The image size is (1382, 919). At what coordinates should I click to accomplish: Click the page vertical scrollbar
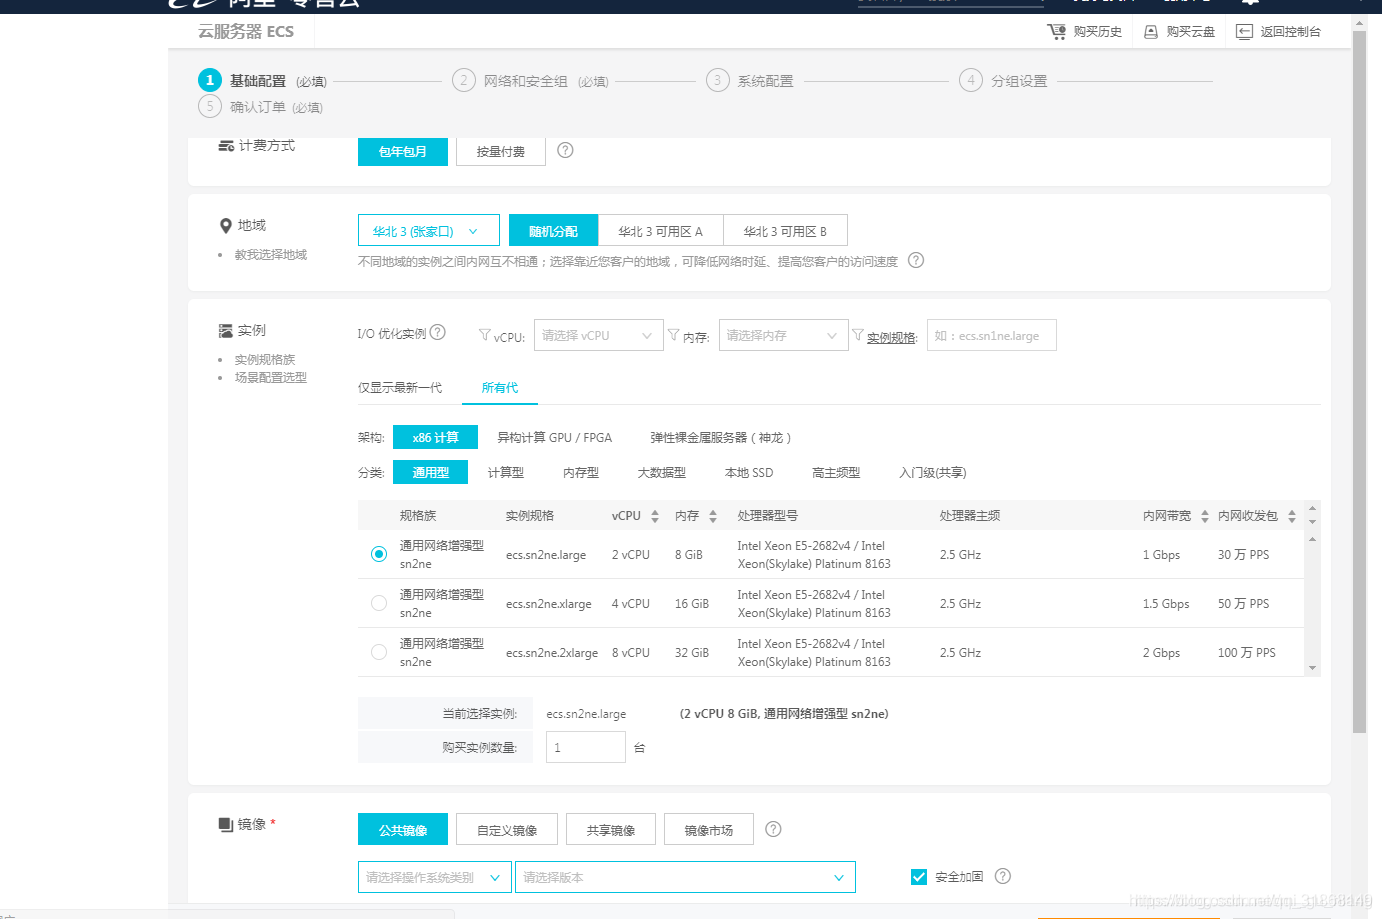point(1359,380)
